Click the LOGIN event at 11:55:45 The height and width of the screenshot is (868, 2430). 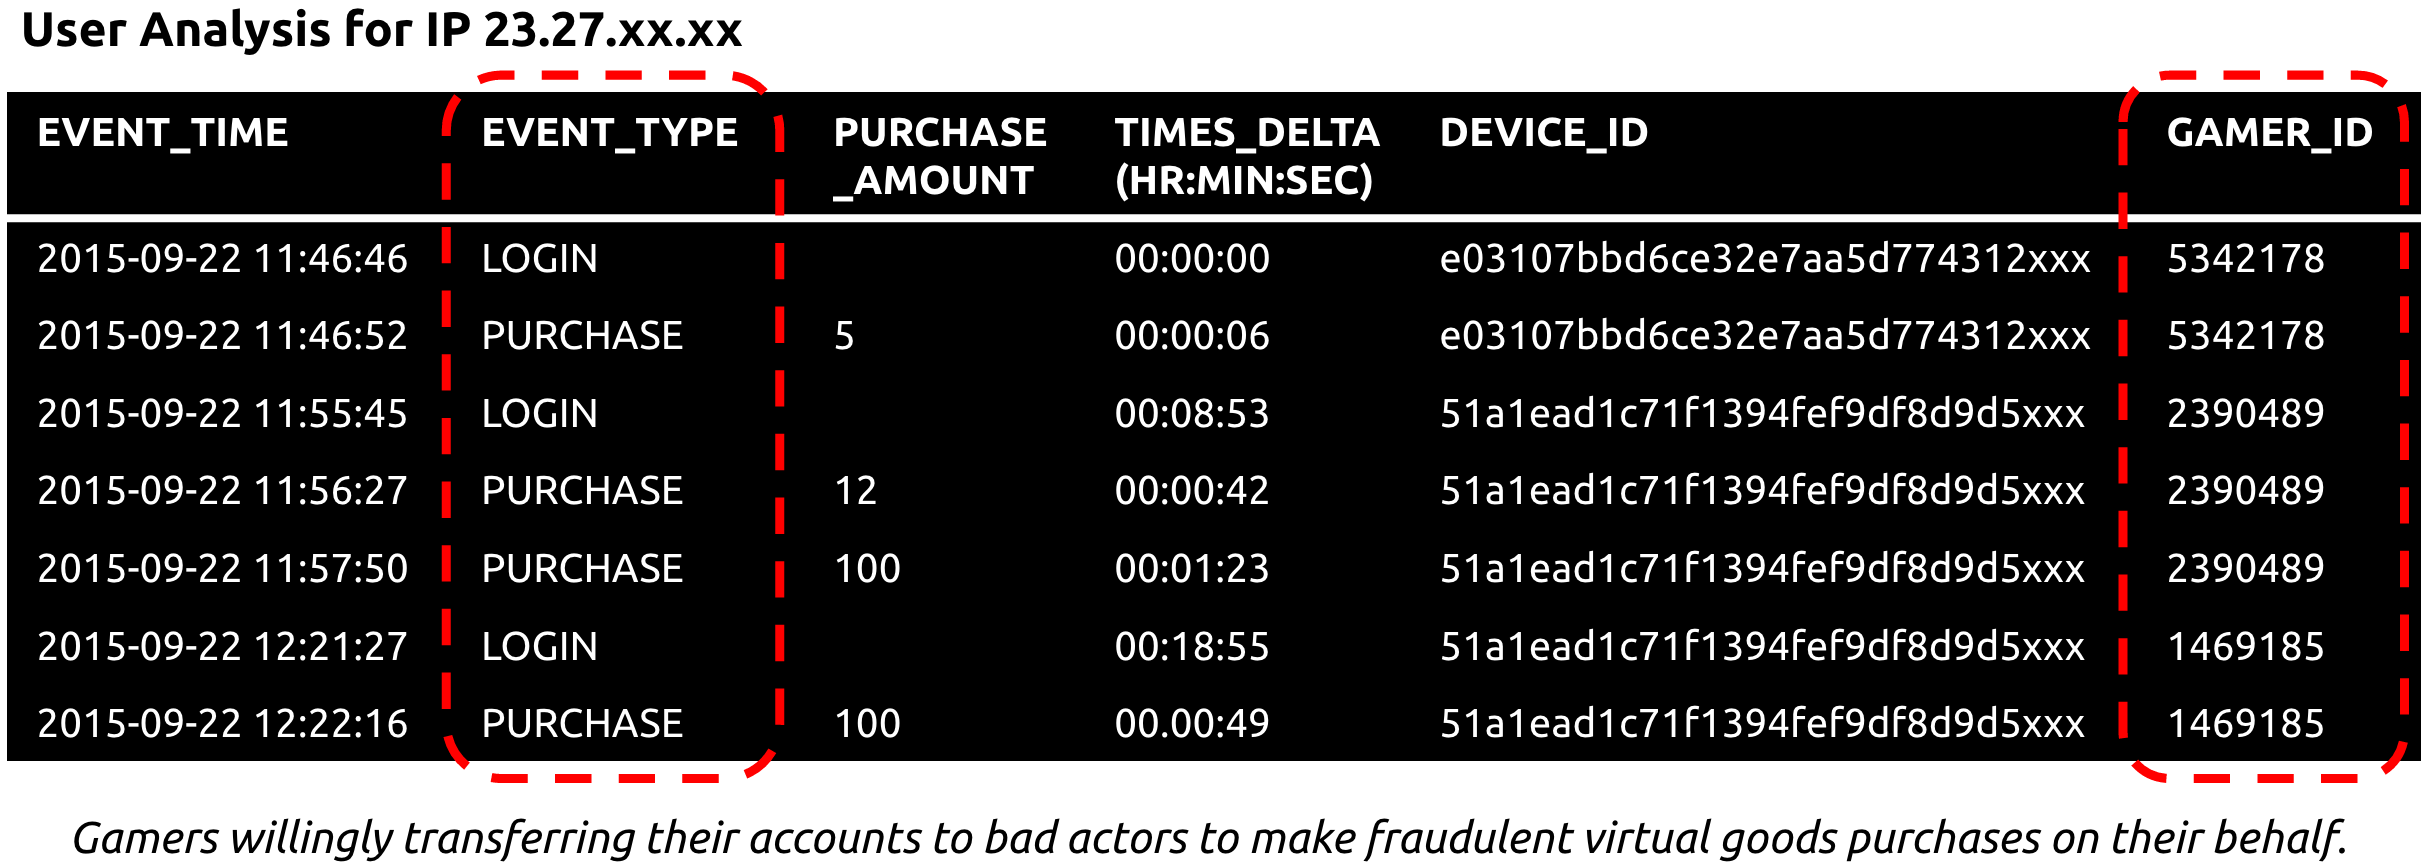coord(540,414)
